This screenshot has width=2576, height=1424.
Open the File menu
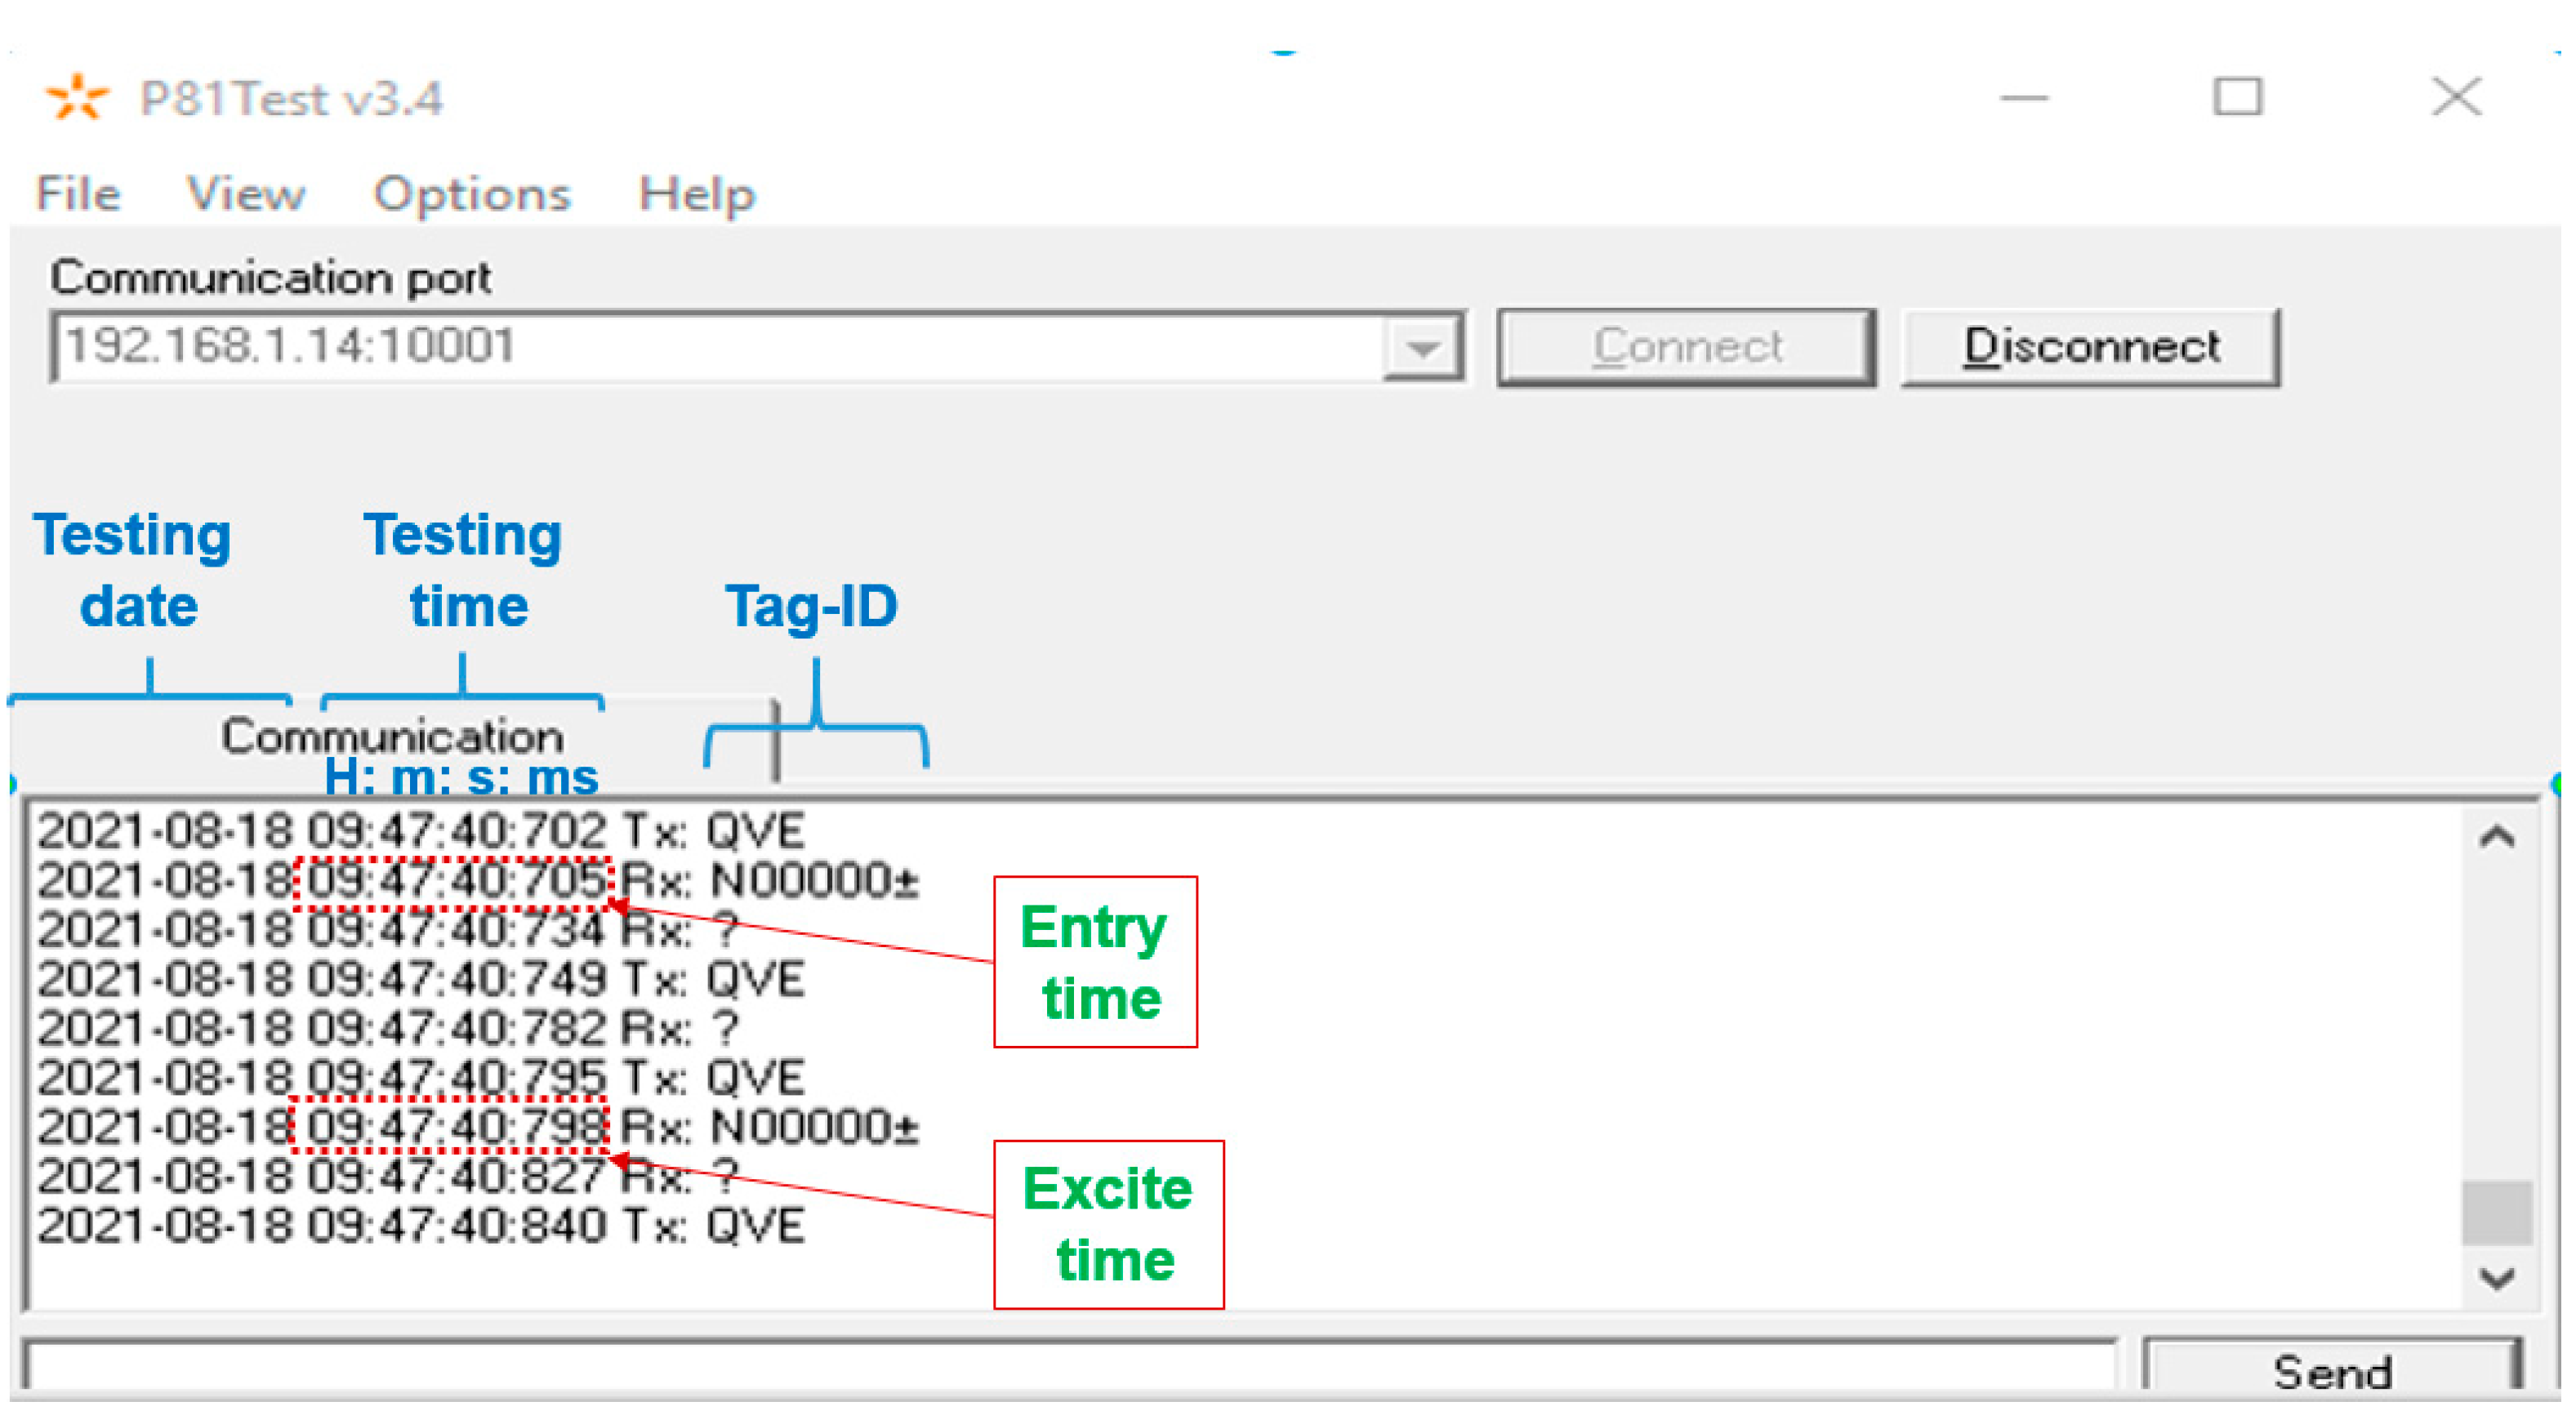tap(78, 194)
